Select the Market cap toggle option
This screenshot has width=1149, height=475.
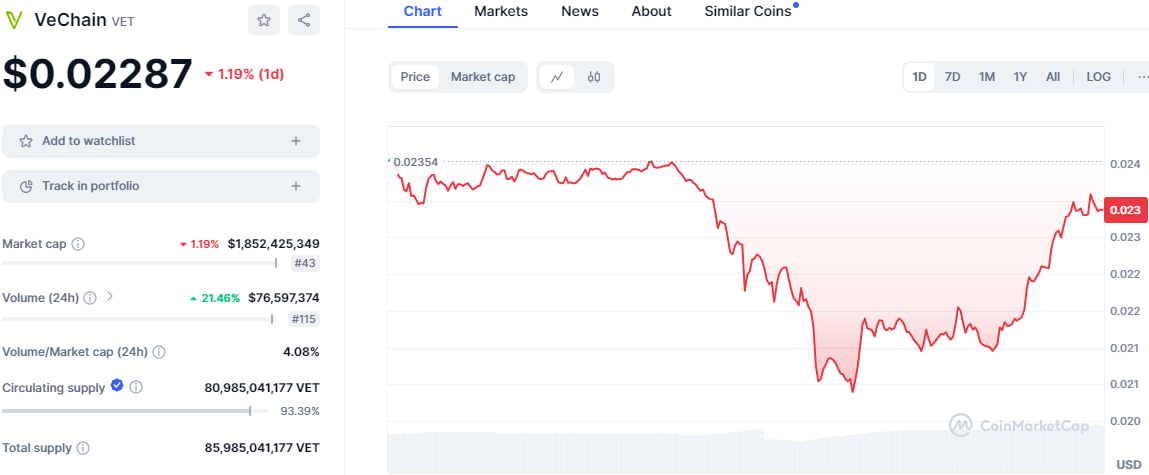tap(483, 77)
